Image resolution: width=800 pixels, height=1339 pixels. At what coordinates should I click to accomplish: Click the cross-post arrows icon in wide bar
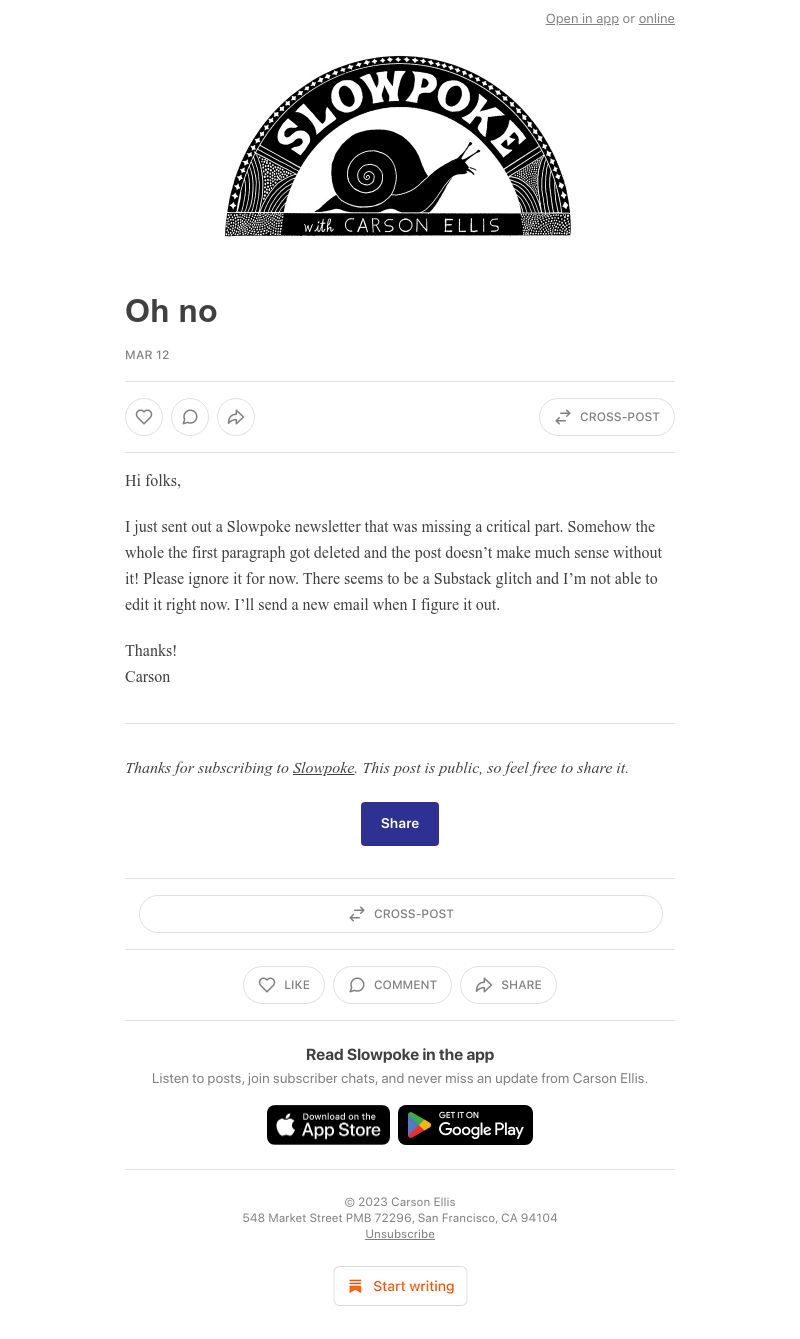point(357,914)
